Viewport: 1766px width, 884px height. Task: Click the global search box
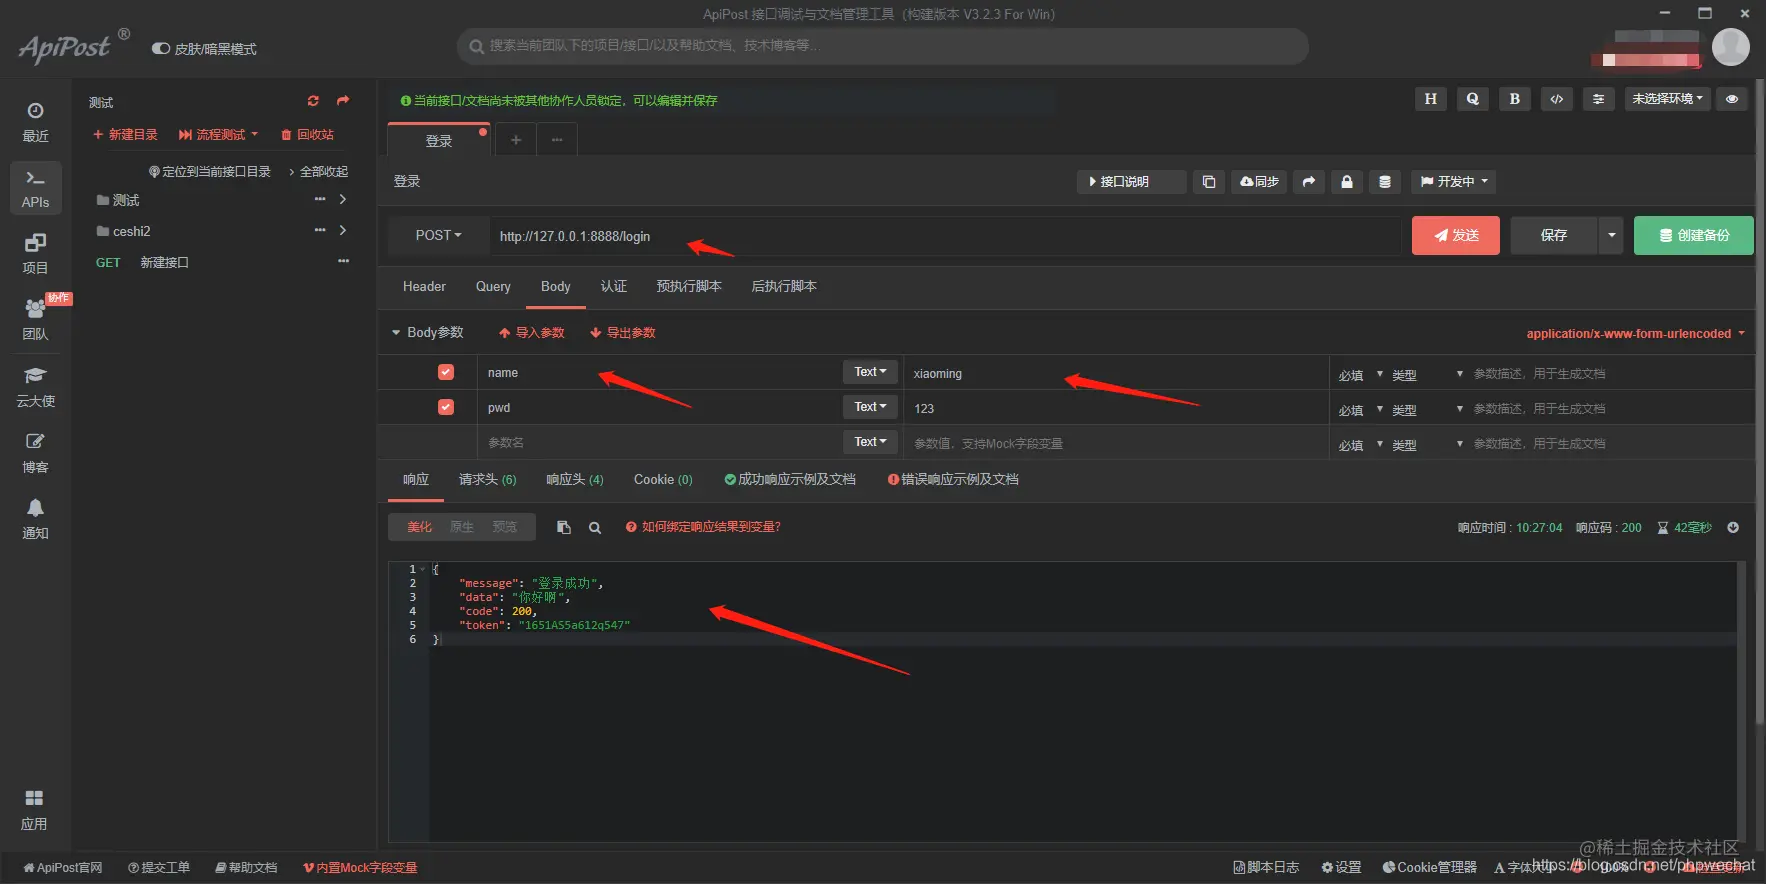coord(883,46)
